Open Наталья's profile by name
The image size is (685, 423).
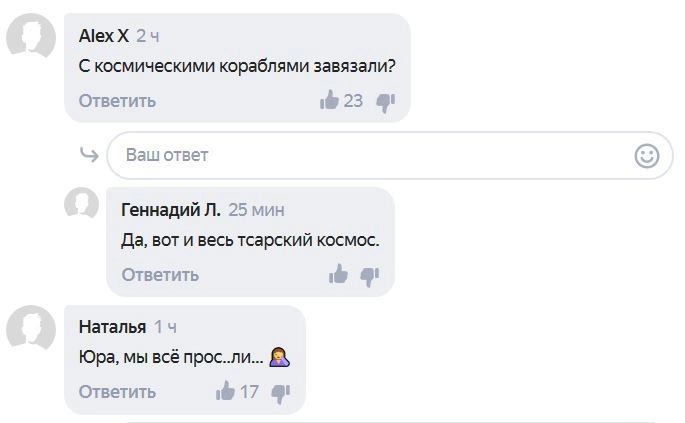click(x=112, y=327)
